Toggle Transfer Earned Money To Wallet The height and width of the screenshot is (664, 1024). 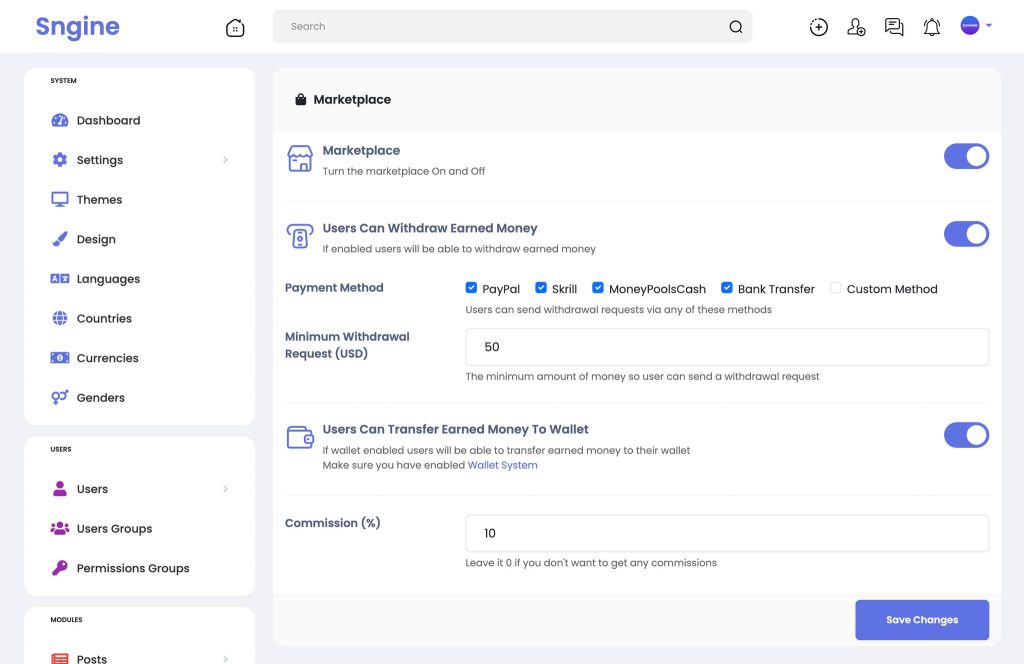(x=966, y=435)
